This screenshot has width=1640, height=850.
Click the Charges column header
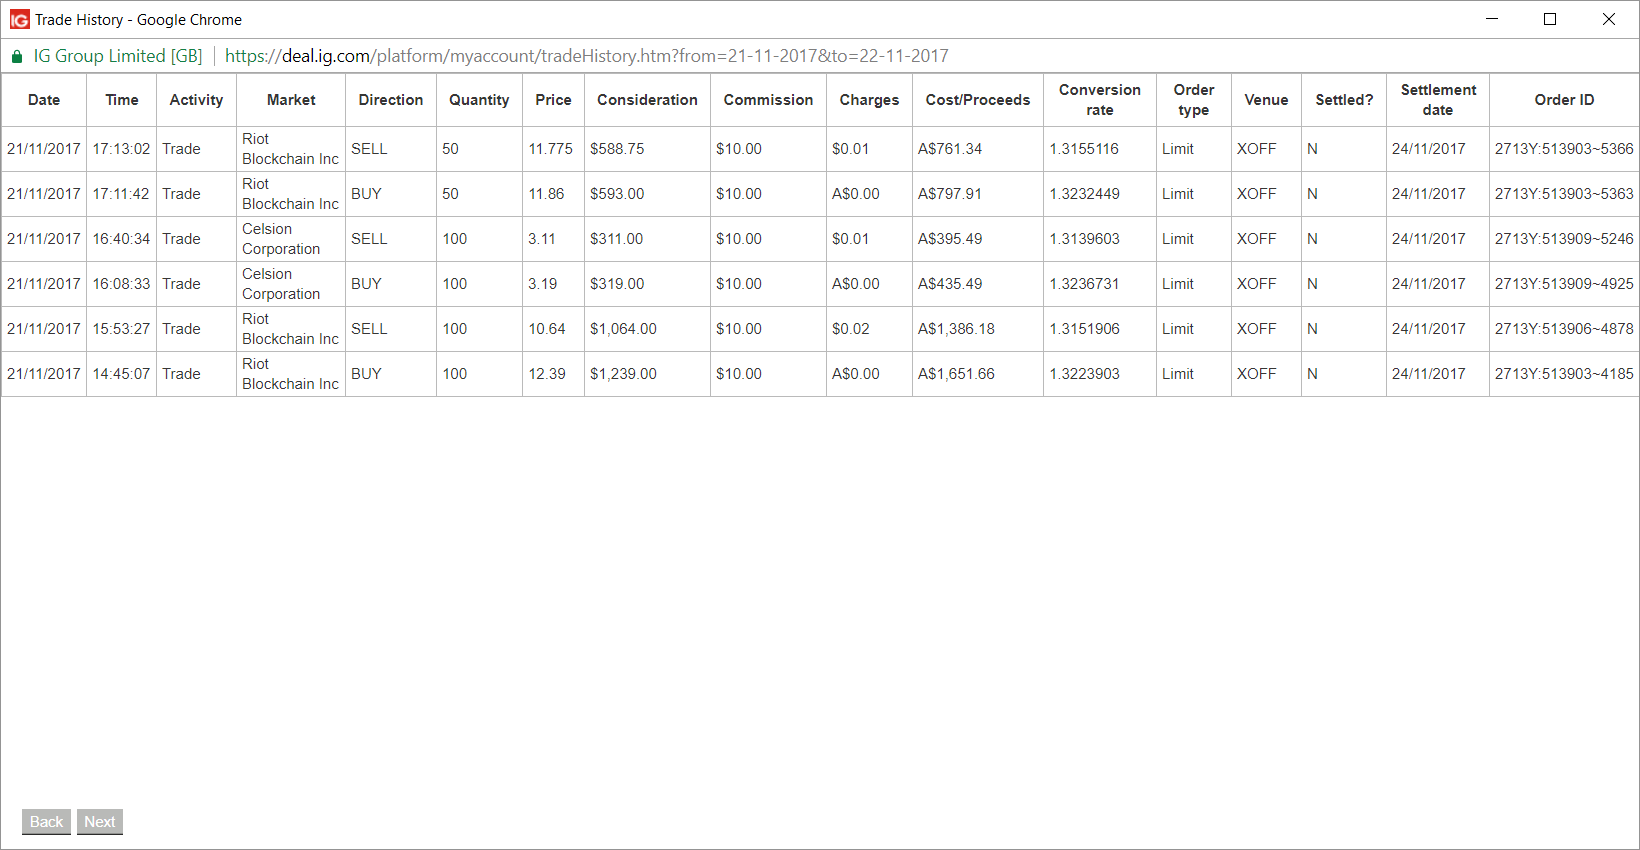[869, 100]
